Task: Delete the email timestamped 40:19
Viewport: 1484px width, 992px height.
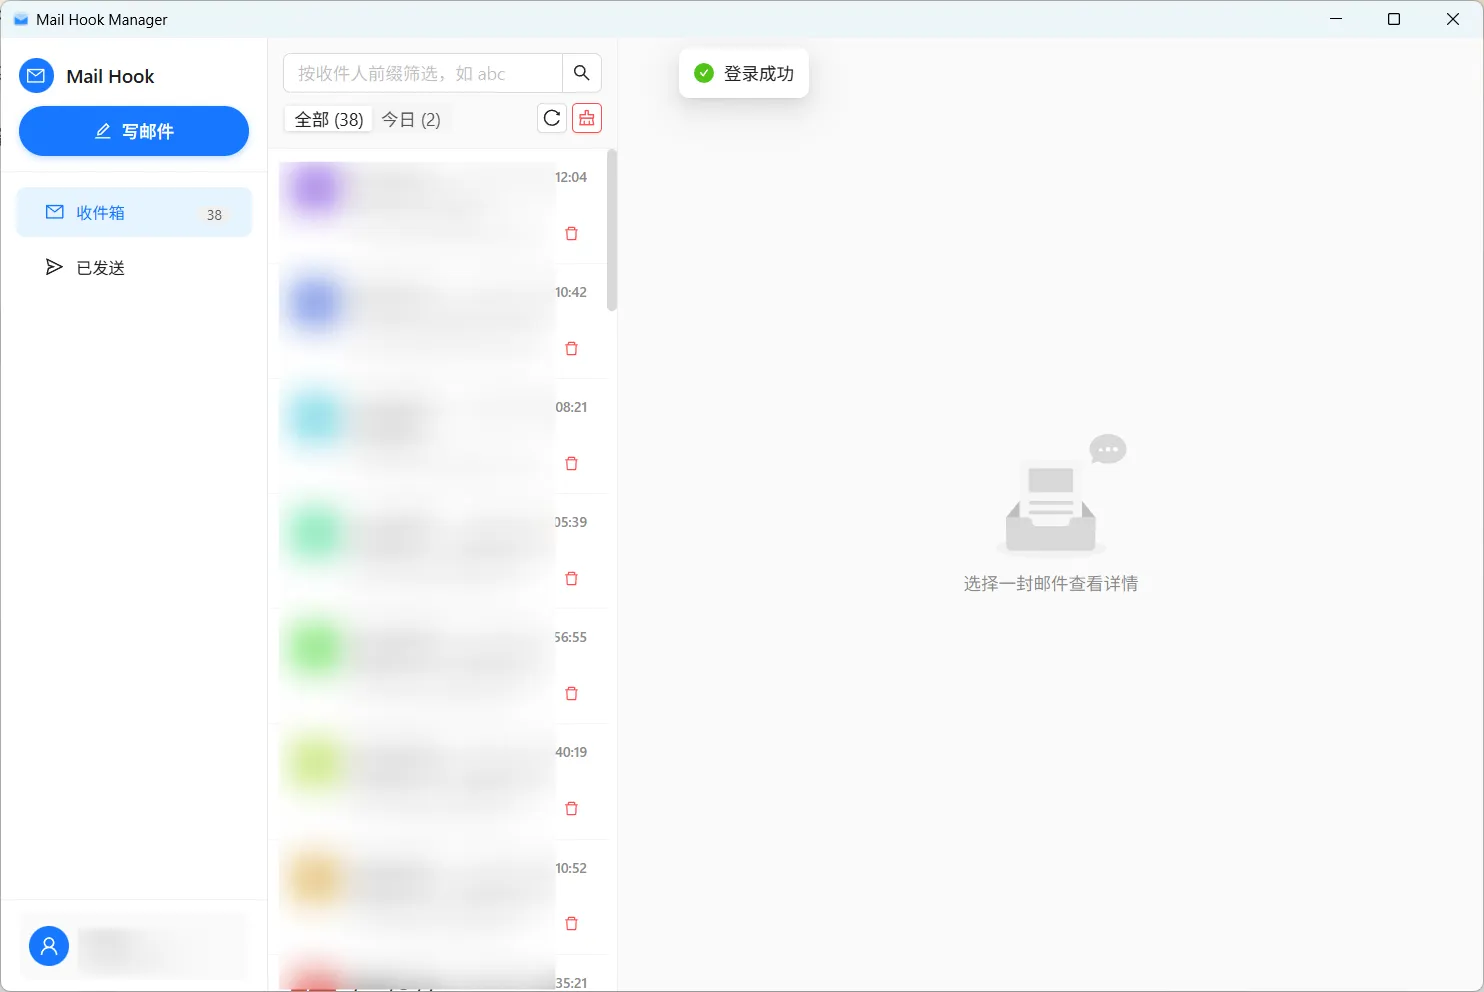Action: (x=572, y=808)
